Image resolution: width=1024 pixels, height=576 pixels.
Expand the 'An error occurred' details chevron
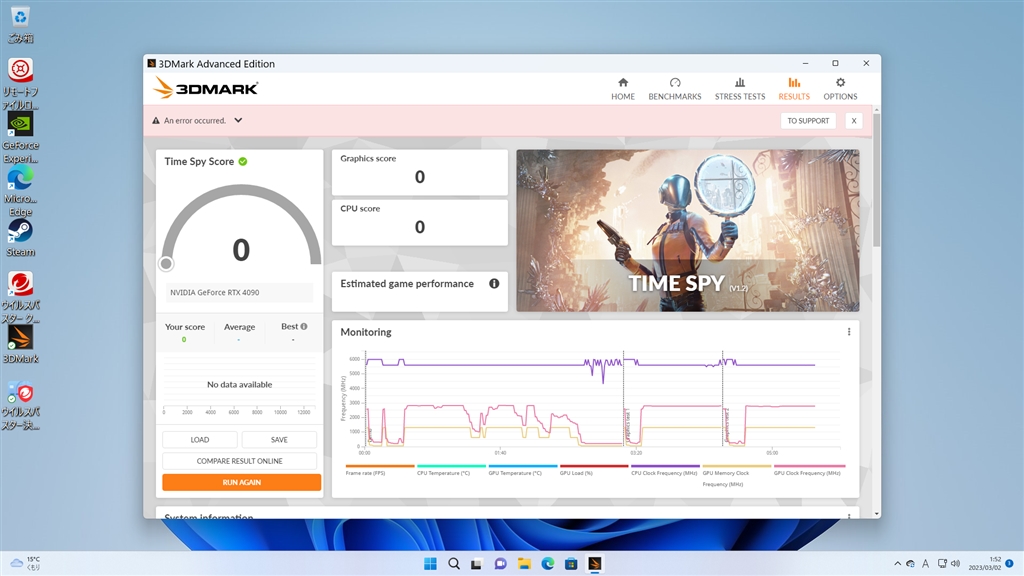click(238, 120)
